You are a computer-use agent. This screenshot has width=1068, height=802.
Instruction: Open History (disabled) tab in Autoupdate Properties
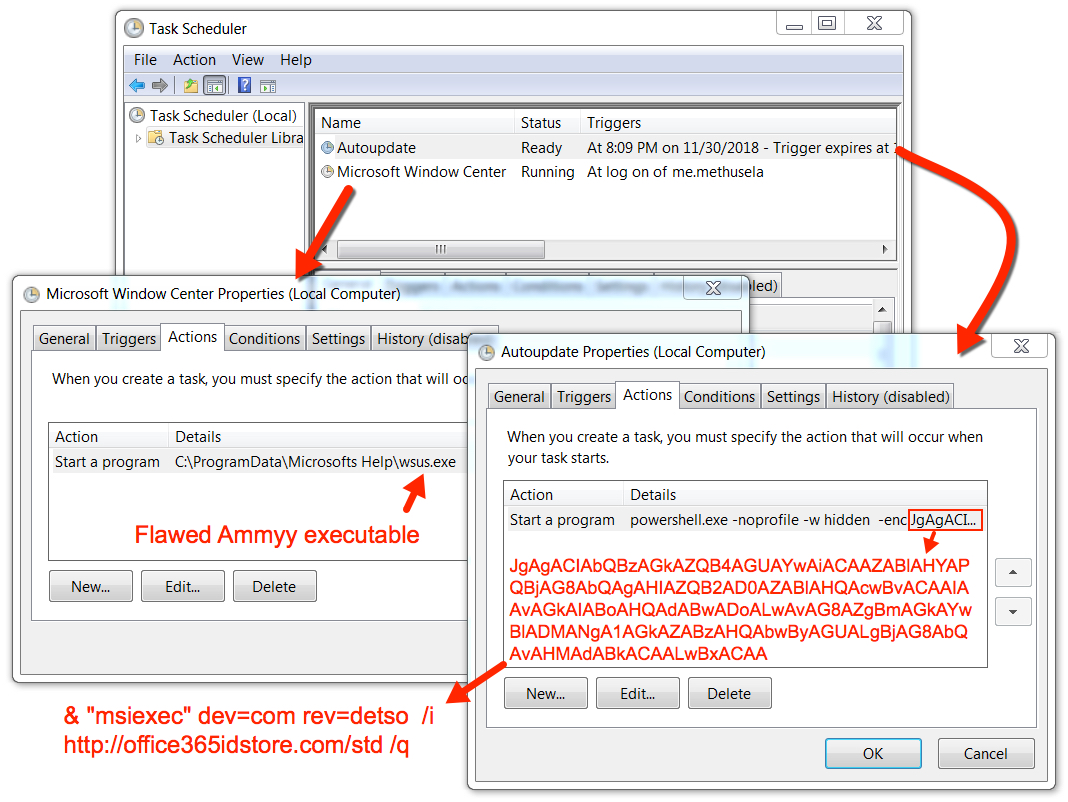coord(890,397)
